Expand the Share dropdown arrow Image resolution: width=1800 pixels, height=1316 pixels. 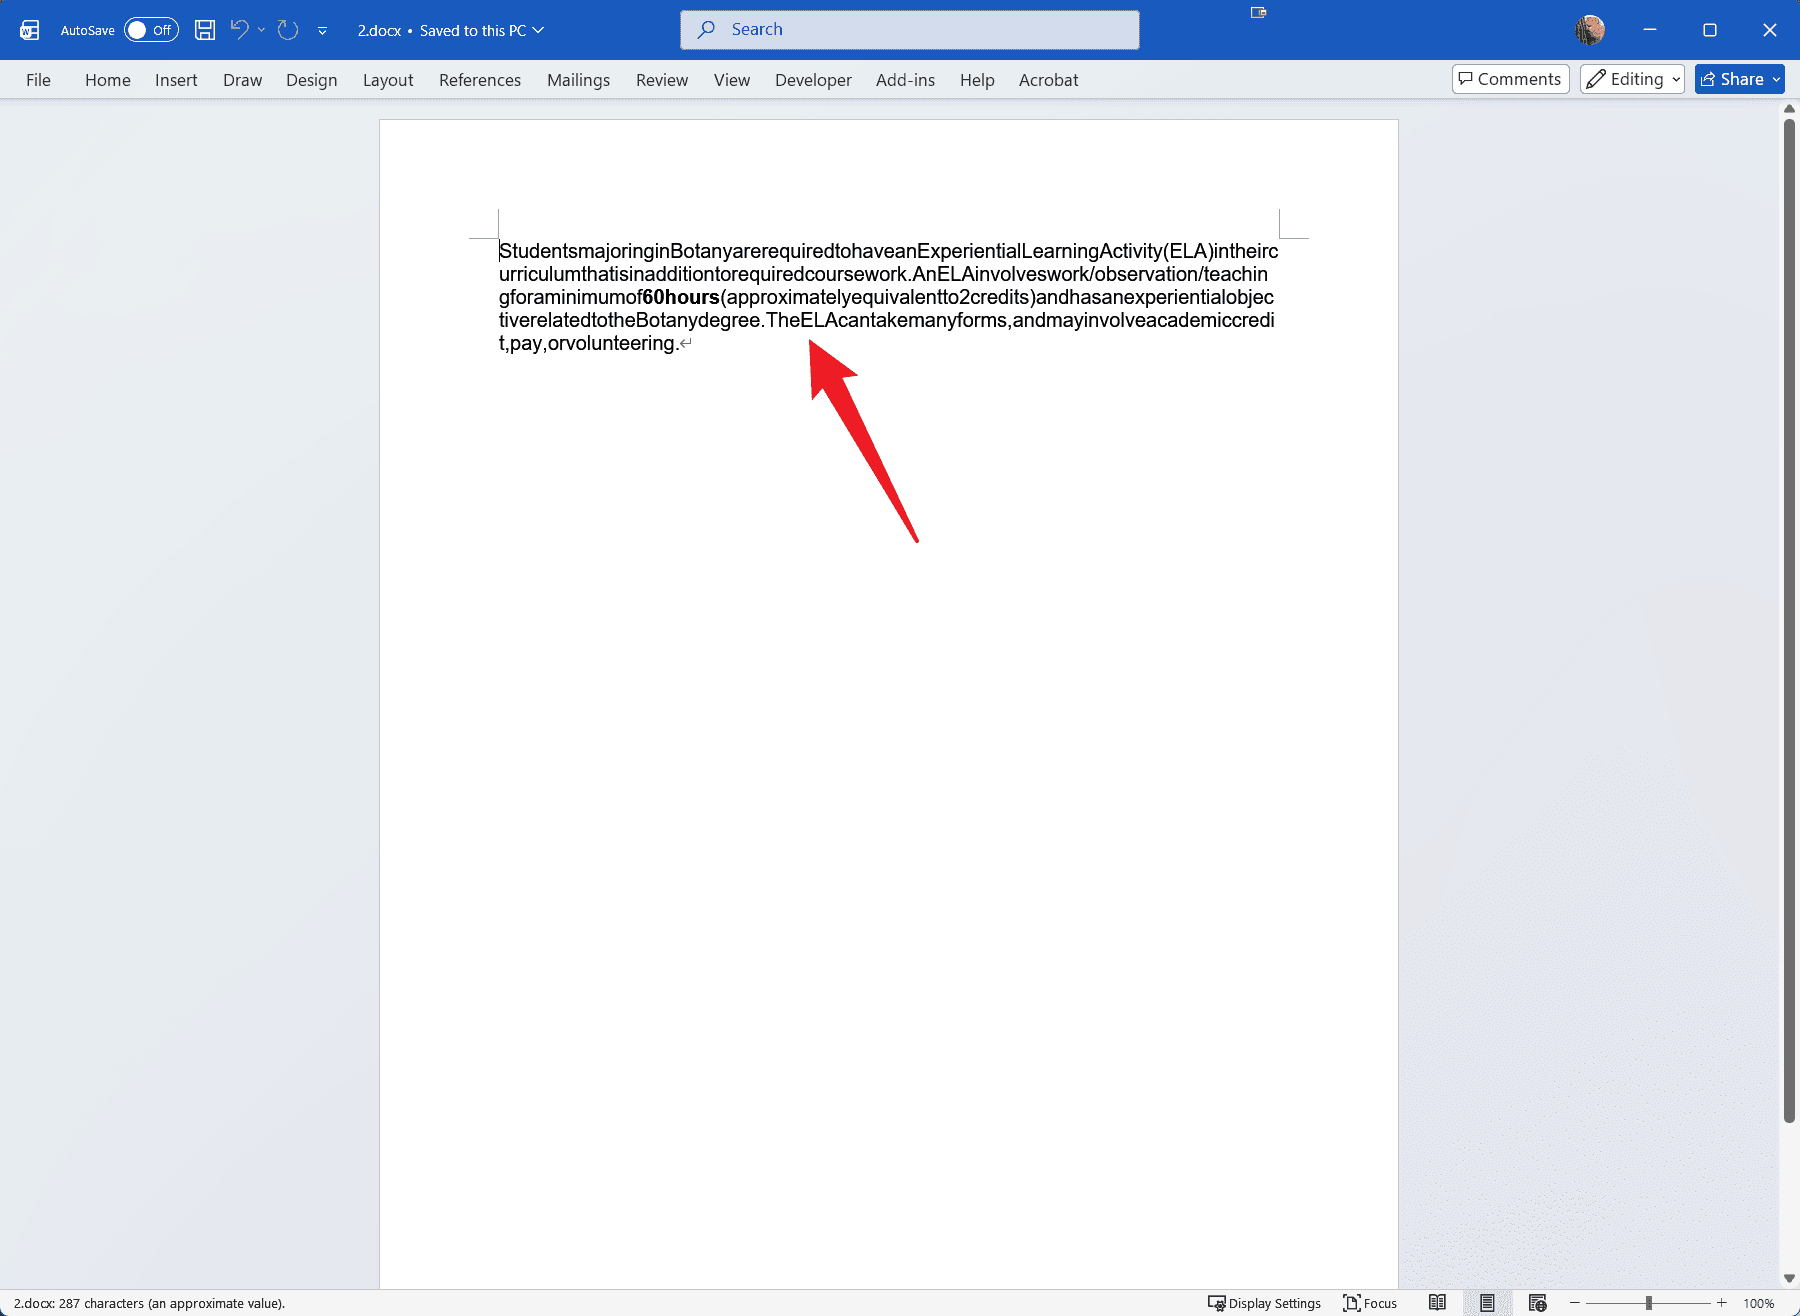pyautogui.click(x=1776, y=79)
